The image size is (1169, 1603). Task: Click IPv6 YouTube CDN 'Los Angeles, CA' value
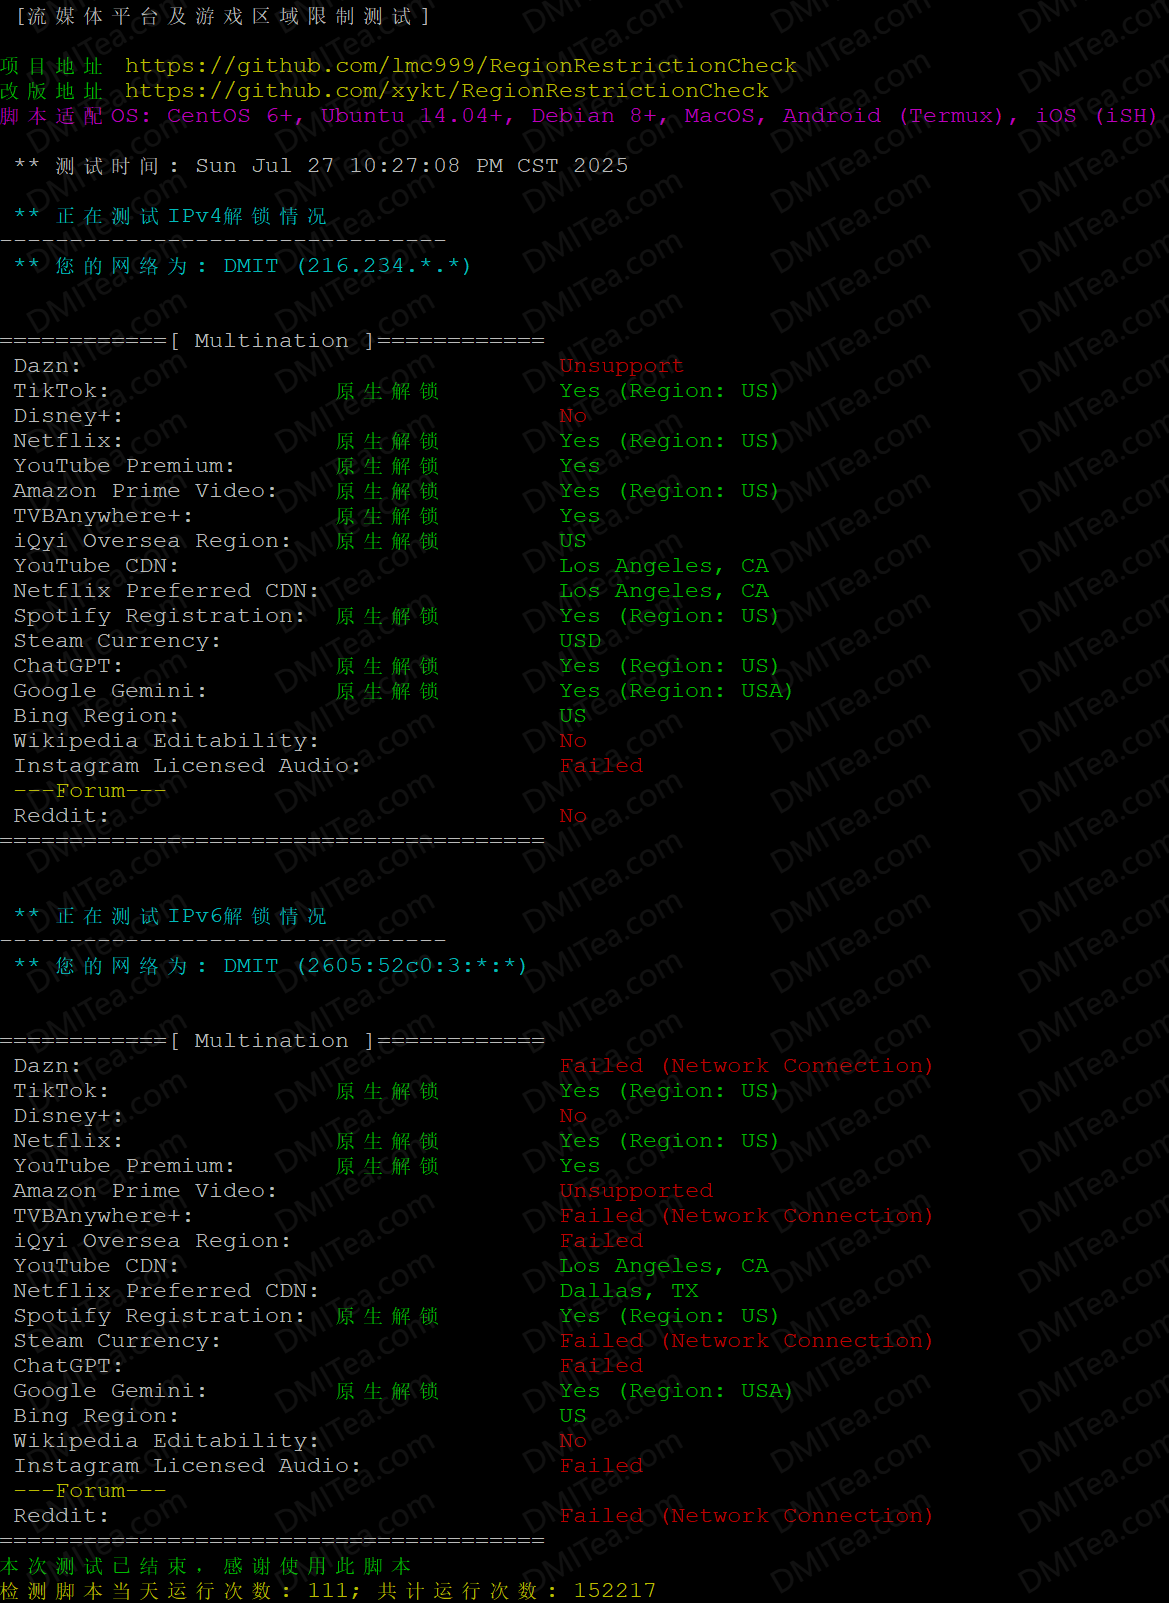pyautogui.click(x=664, y=1266)
